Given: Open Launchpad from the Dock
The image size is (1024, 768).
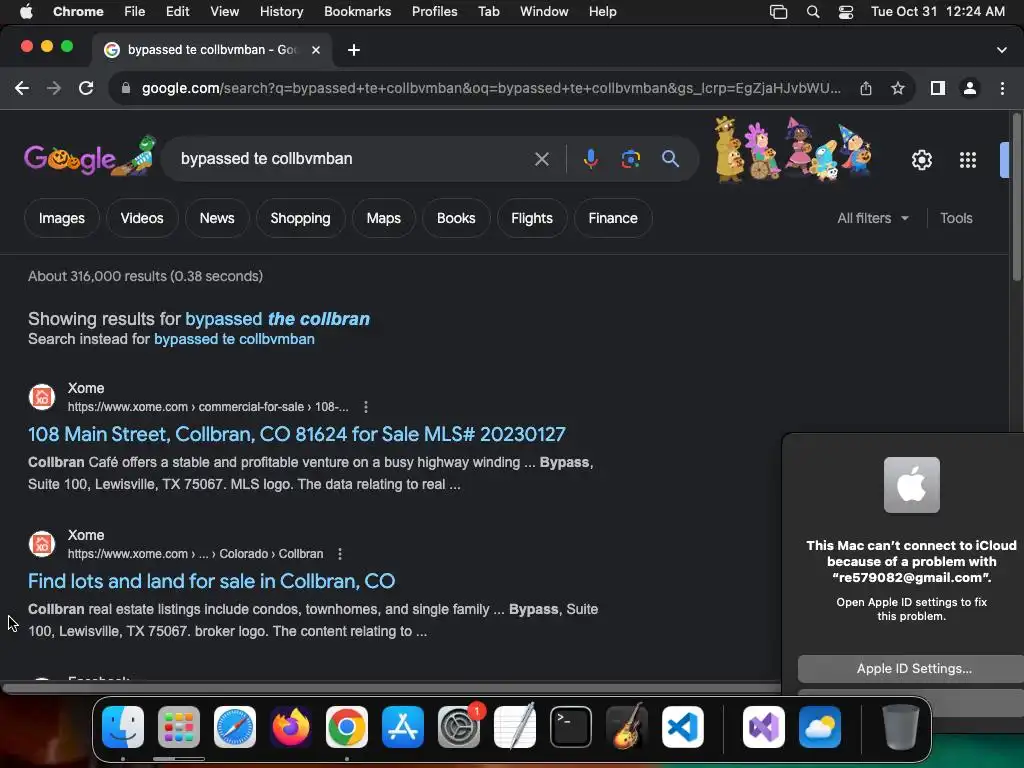Looking at the screenshot, I should tap(179, 727).
